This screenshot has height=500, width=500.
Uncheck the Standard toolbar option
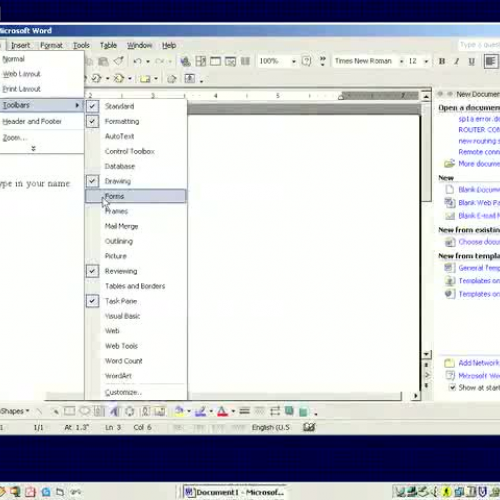(x=92, y=106)
